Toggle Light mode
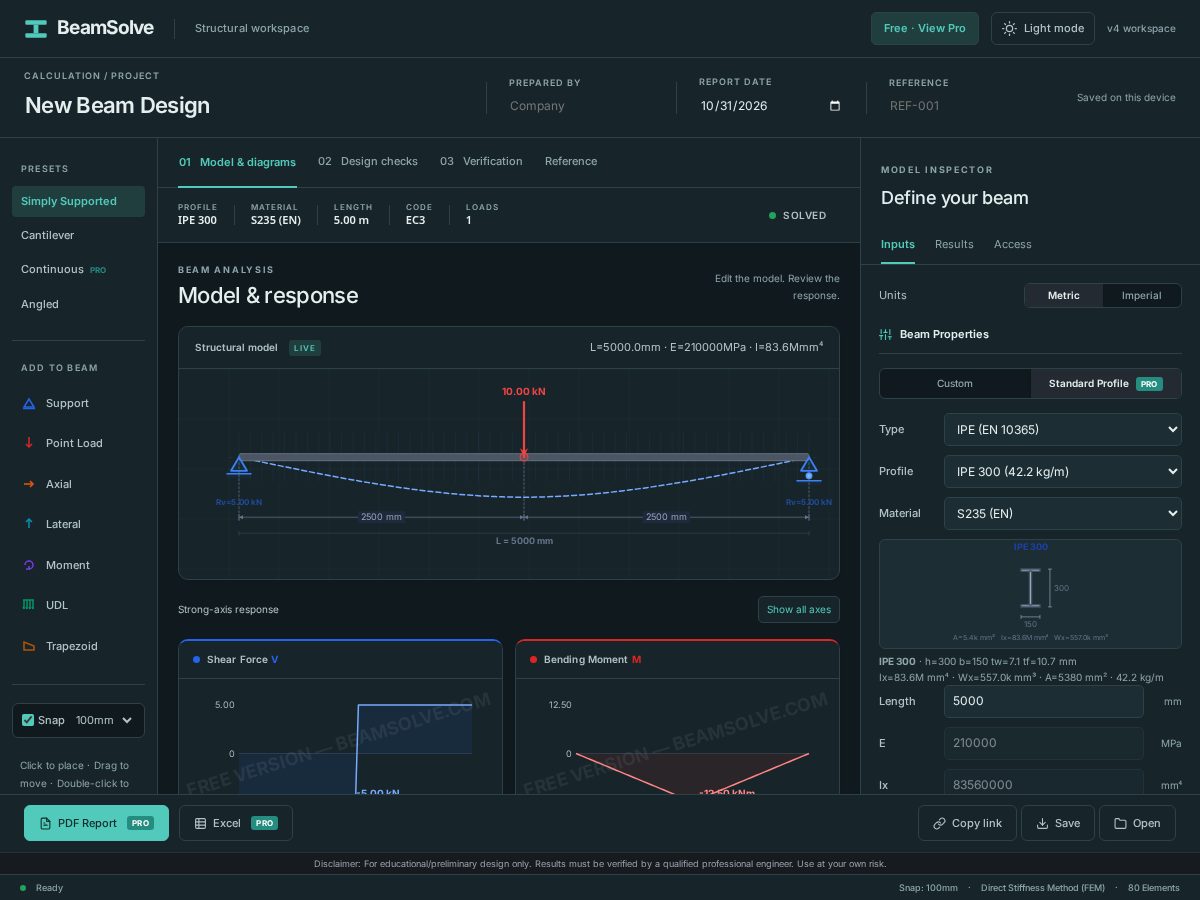The width and height of the screenshot is (1200, 900). [x=1043, y=28]
